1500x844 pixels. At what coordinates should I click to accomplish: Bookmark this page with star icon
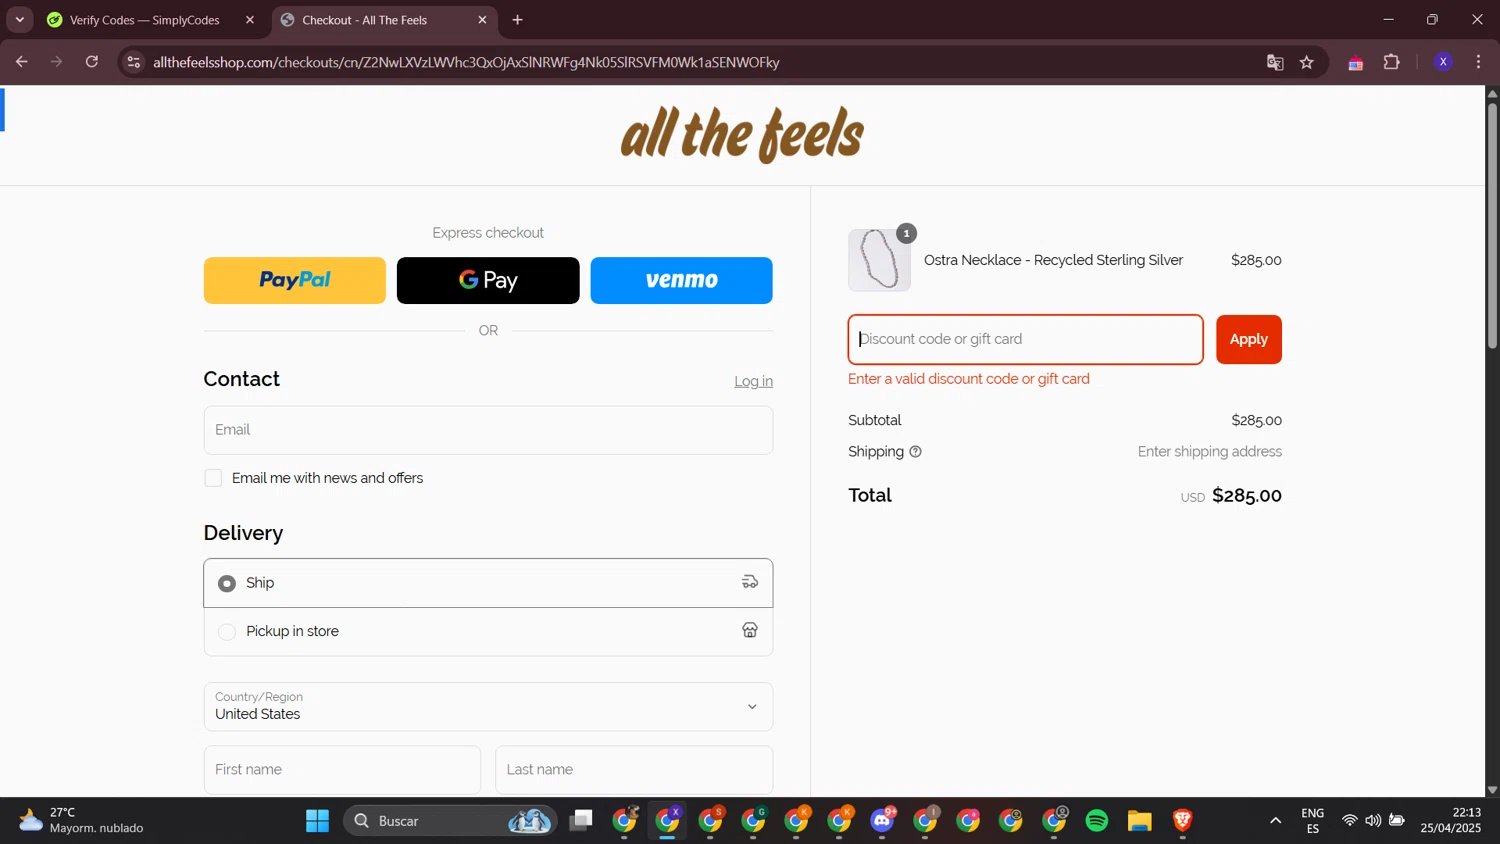coord(1307,62)
